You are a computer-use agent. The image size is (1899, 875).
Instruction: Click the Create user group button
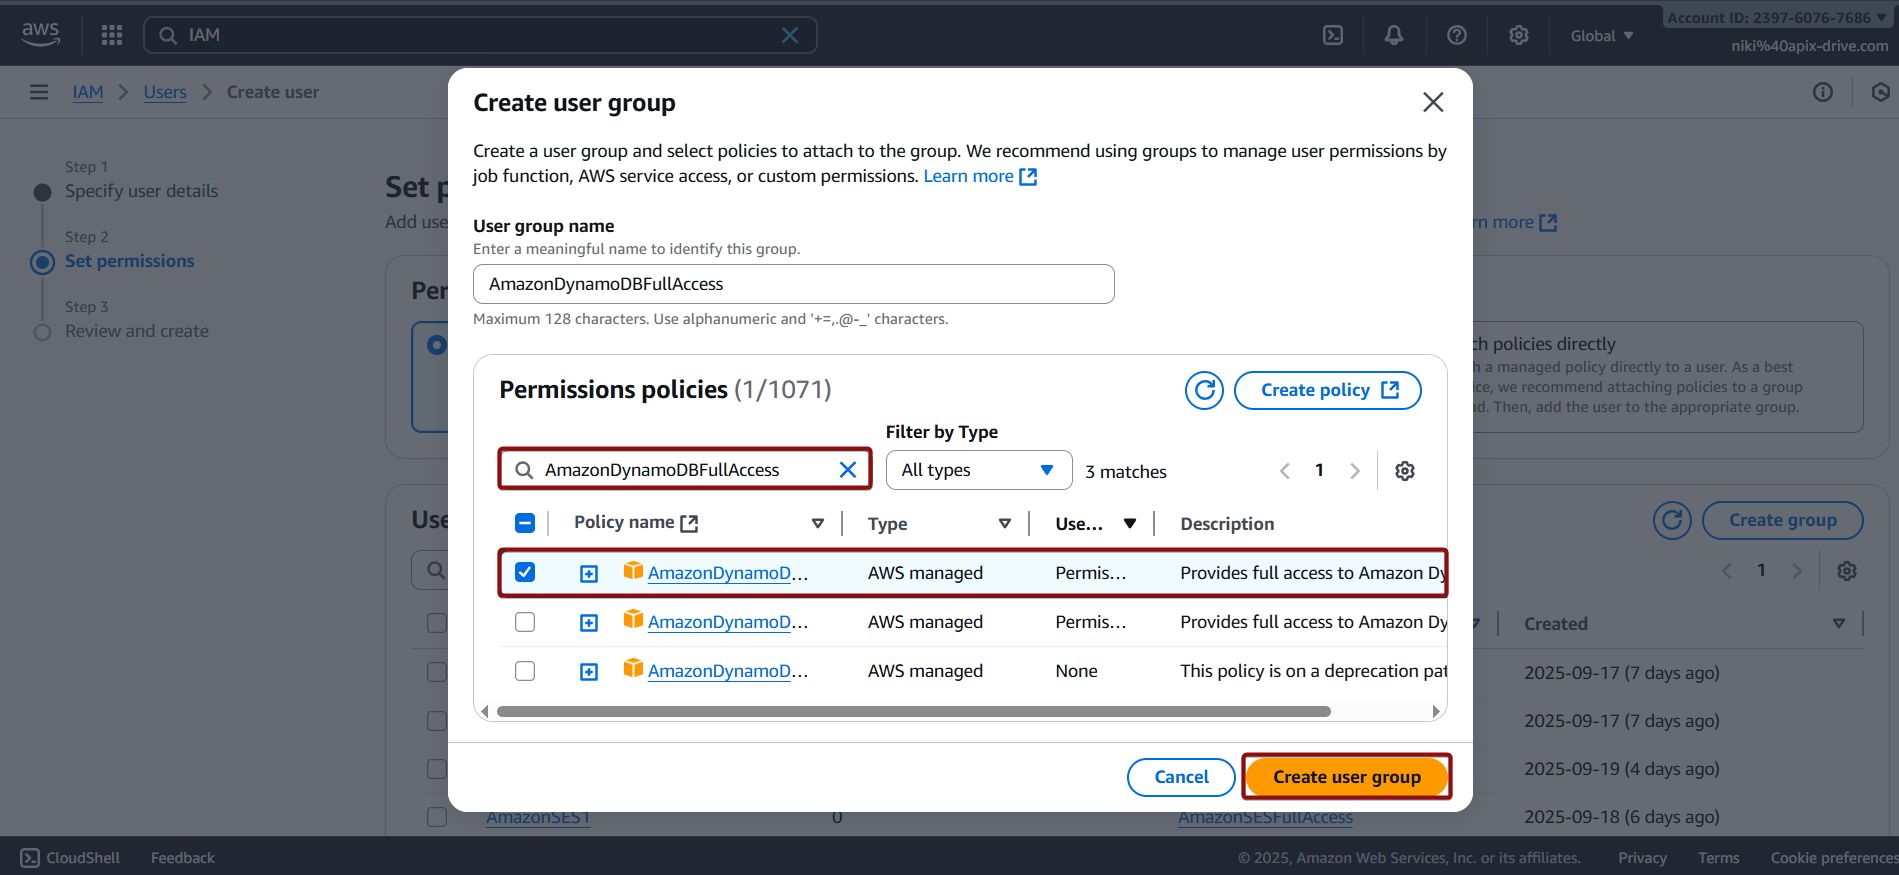pos(1346,777)
